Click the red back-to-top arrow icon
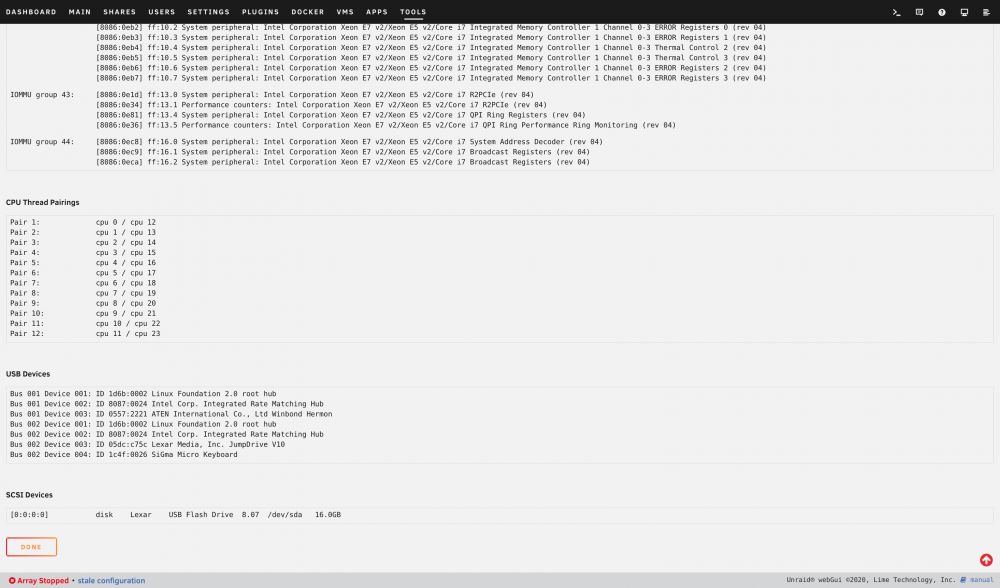 986,560
